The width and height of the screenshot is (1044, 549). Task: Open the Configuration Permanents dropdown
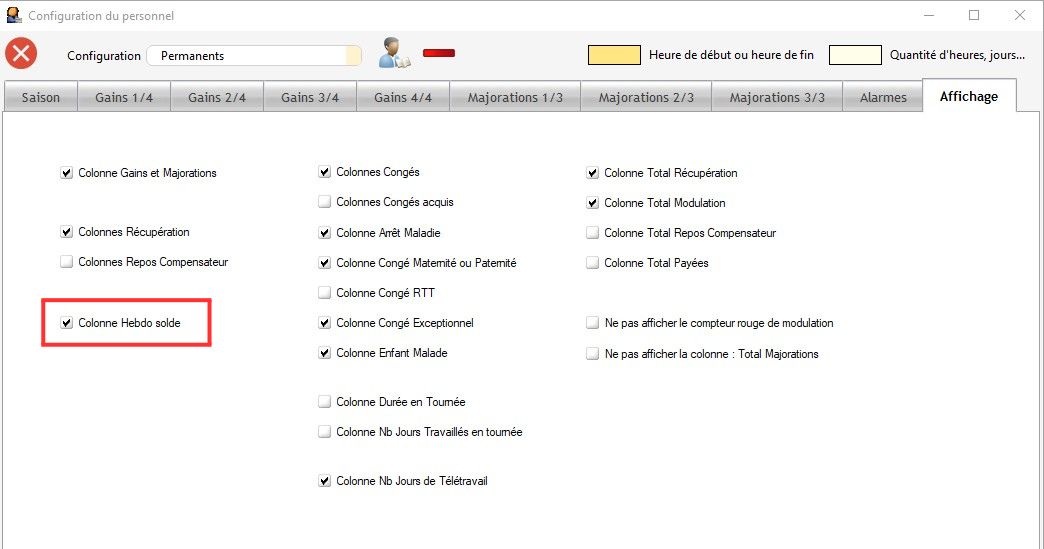[x=254, y=56]
